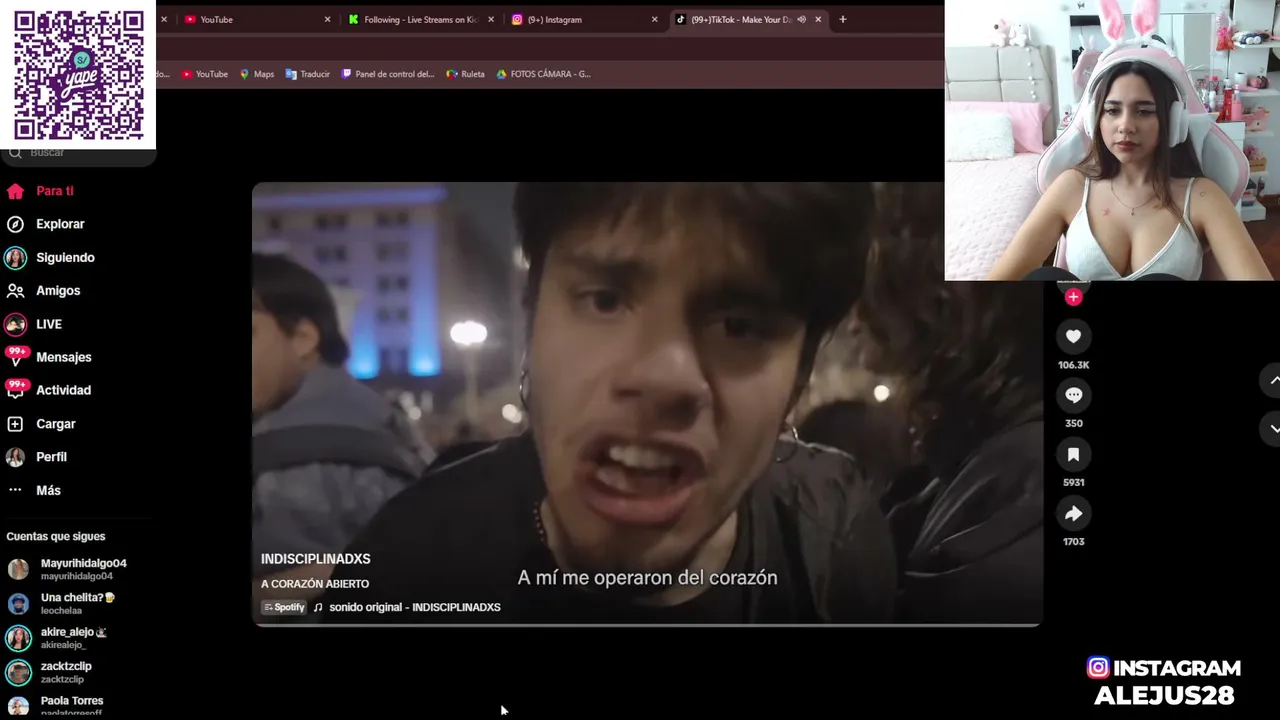The height and width of the screenshot is (720, 1280).
Task: Click the Spotify tag on the video
Action: (284, 607)
